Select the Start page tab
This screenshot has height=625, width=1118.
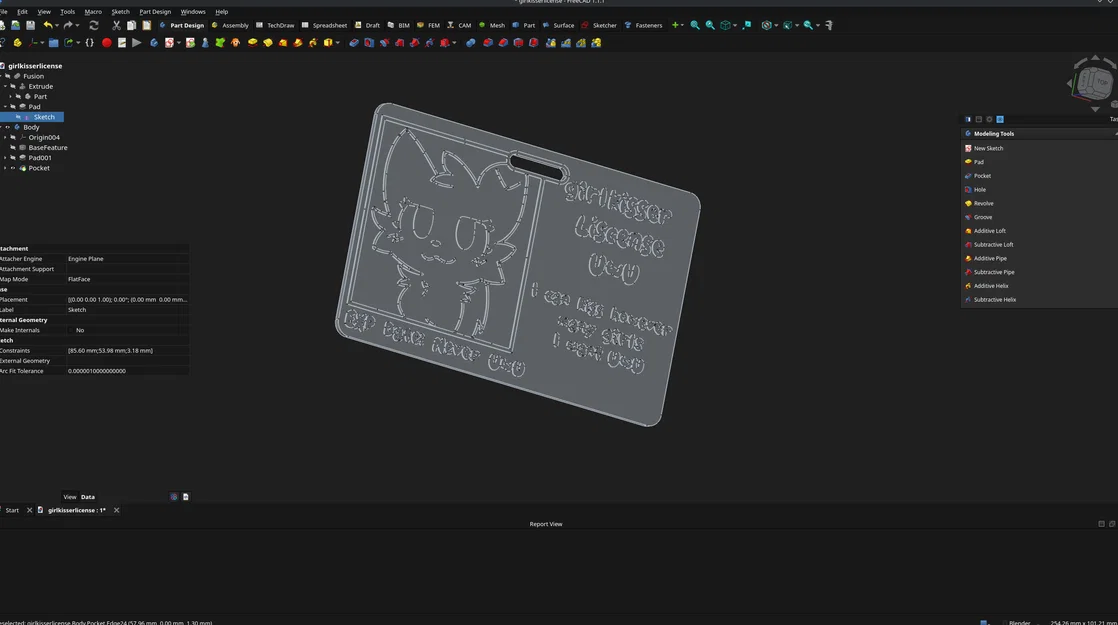pyautogui.click(x=12, y=510)
